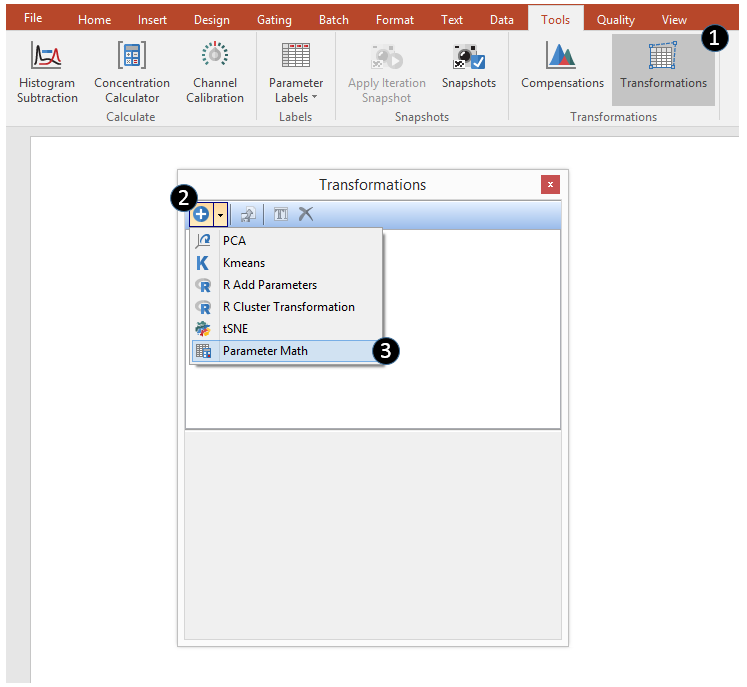This screenshot has width=747, height=687.
Task: Click the rename text icon in Transformations toolbar
Action: tap(281, 214)
